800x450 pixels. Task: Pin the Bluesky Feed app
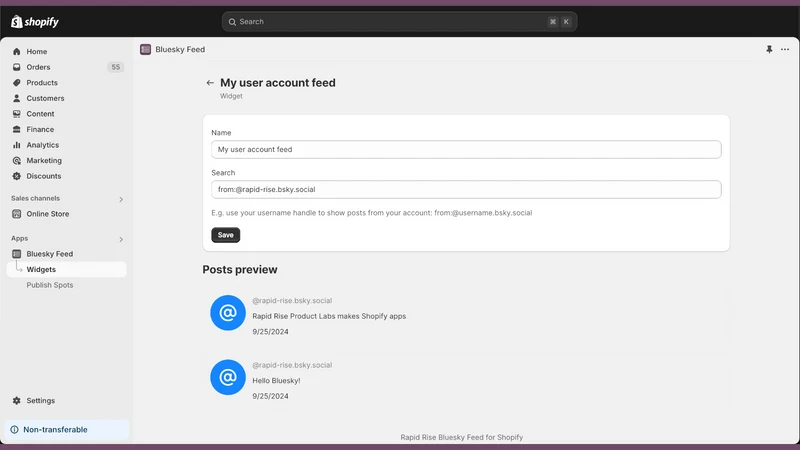point(769,49)
